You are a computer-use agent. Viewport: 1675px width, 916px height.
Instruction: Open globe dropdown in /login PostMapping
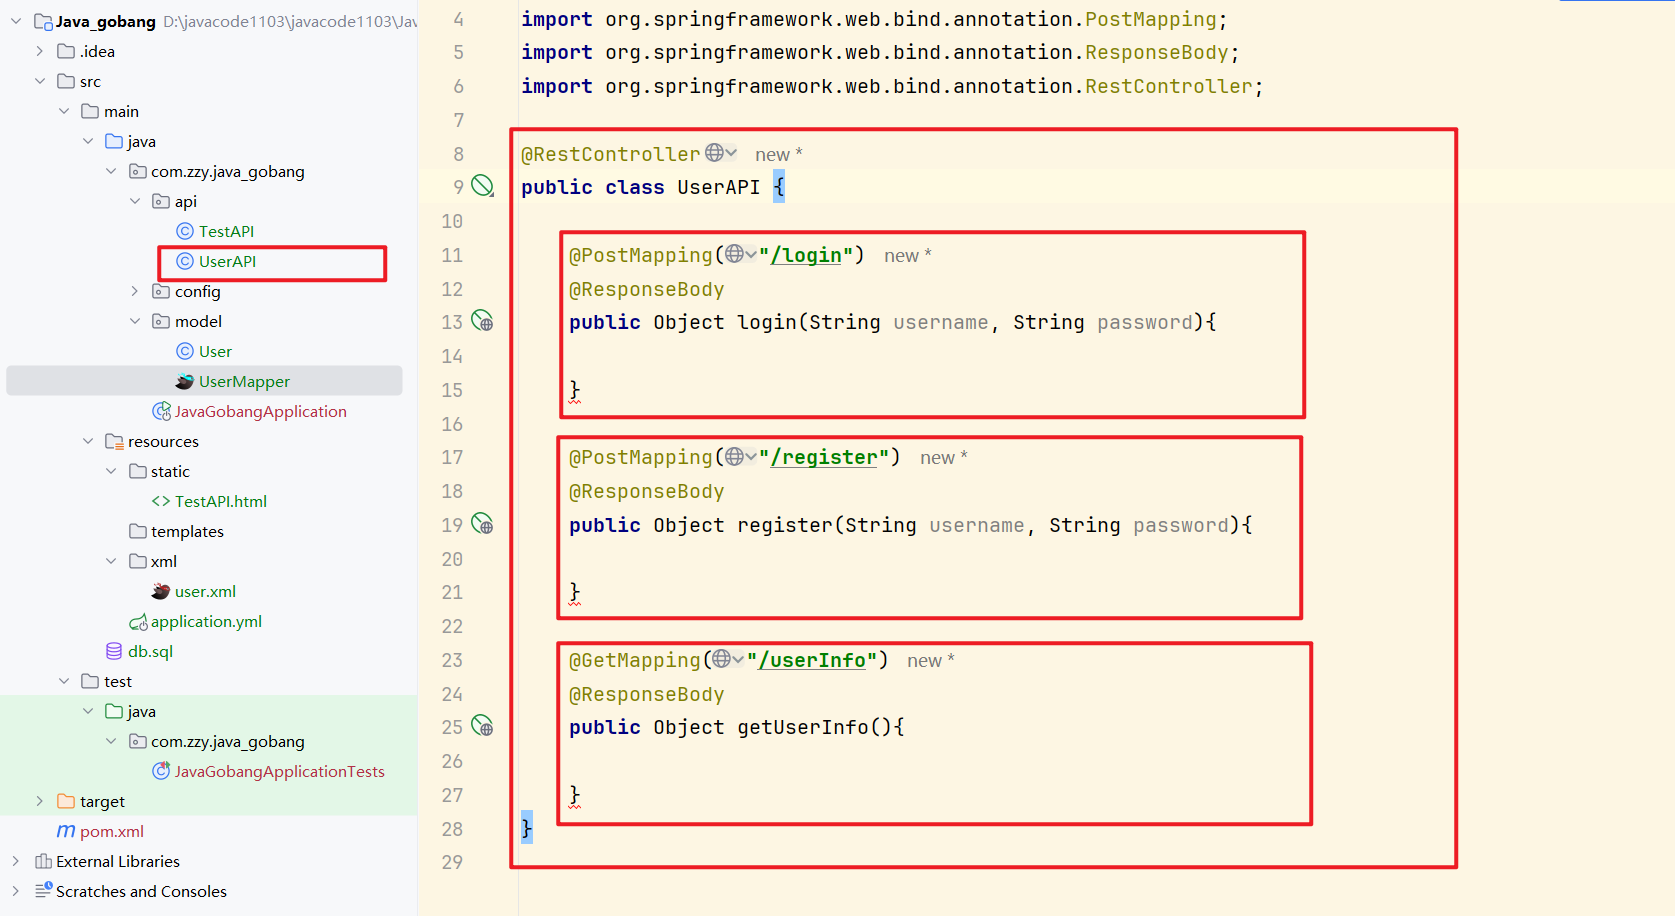click(741, 254)
